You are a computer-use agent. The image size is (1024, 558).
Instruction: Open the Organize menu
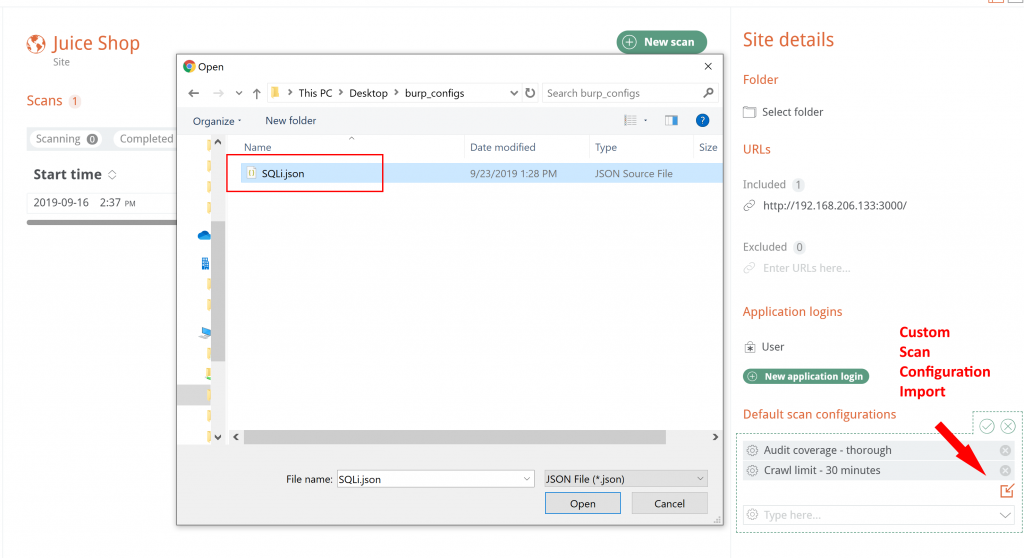pyautogui.click(x=217, y=121)
